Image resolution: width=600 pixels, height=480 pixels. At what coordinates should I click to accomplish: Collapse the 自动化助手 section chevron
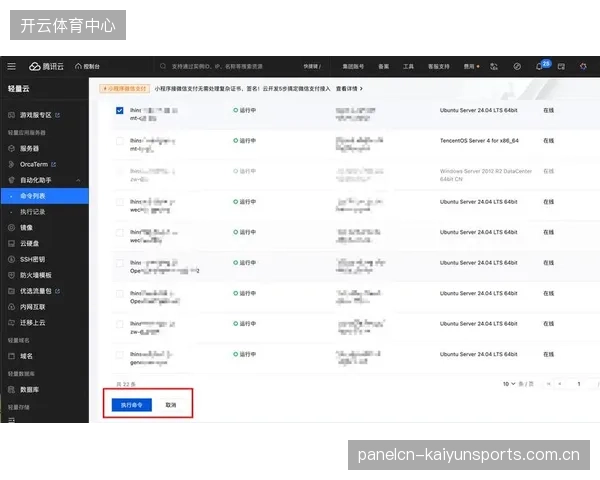point(78,180)
